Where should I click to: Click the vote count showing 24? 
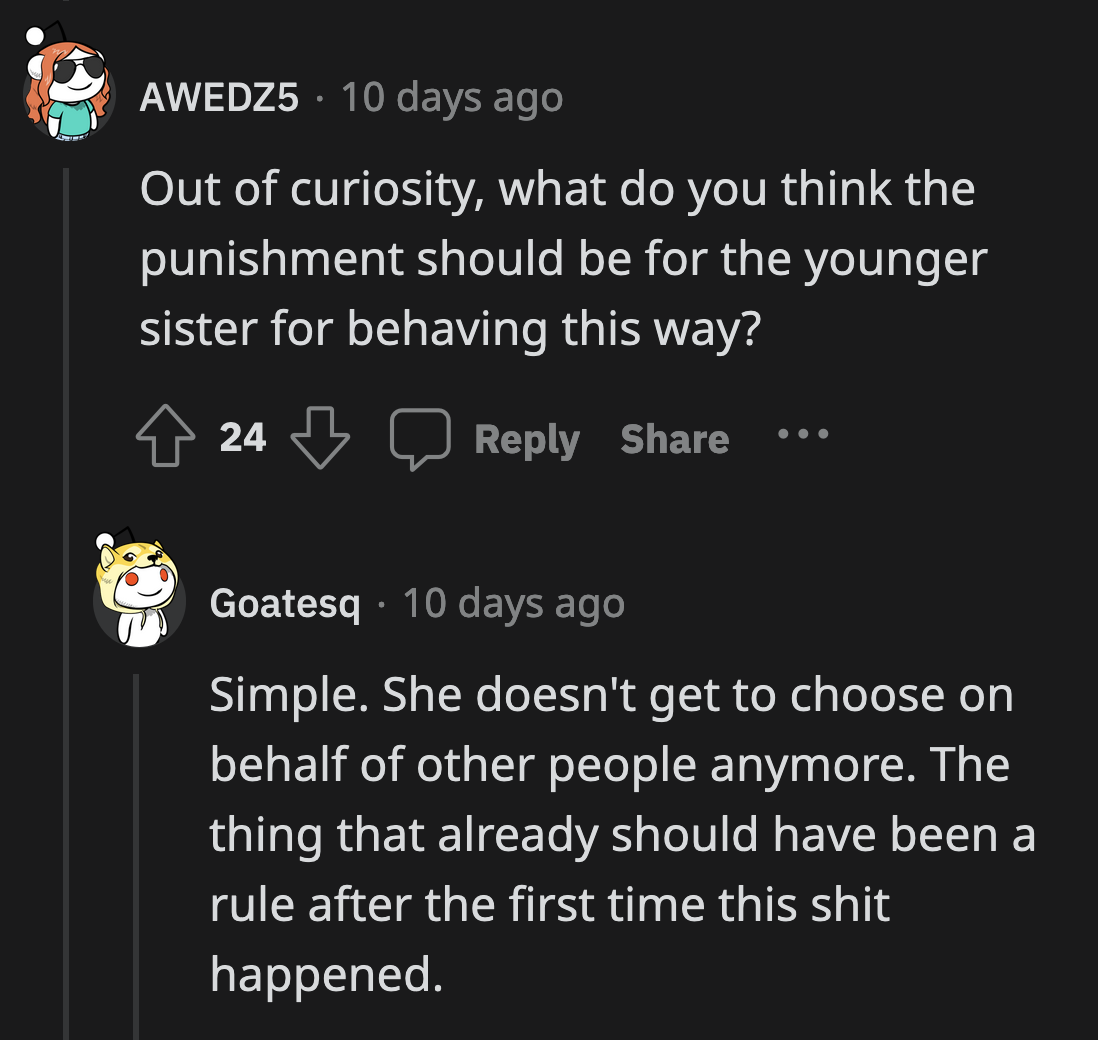243,437
